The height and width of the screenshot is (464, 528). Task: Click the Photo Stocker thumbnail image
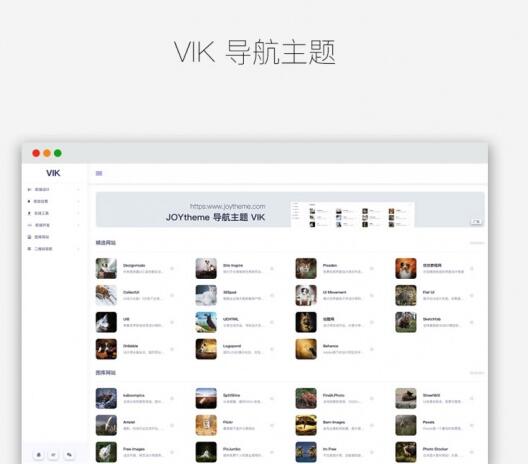406,452
